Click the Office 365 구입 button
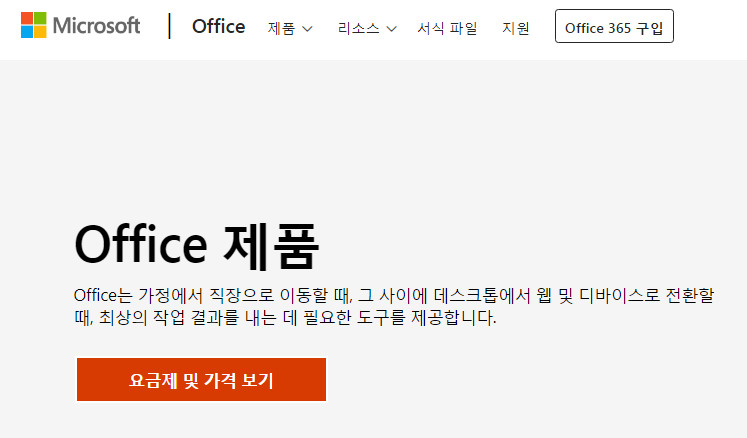747x438 pixels. (614, 26)
